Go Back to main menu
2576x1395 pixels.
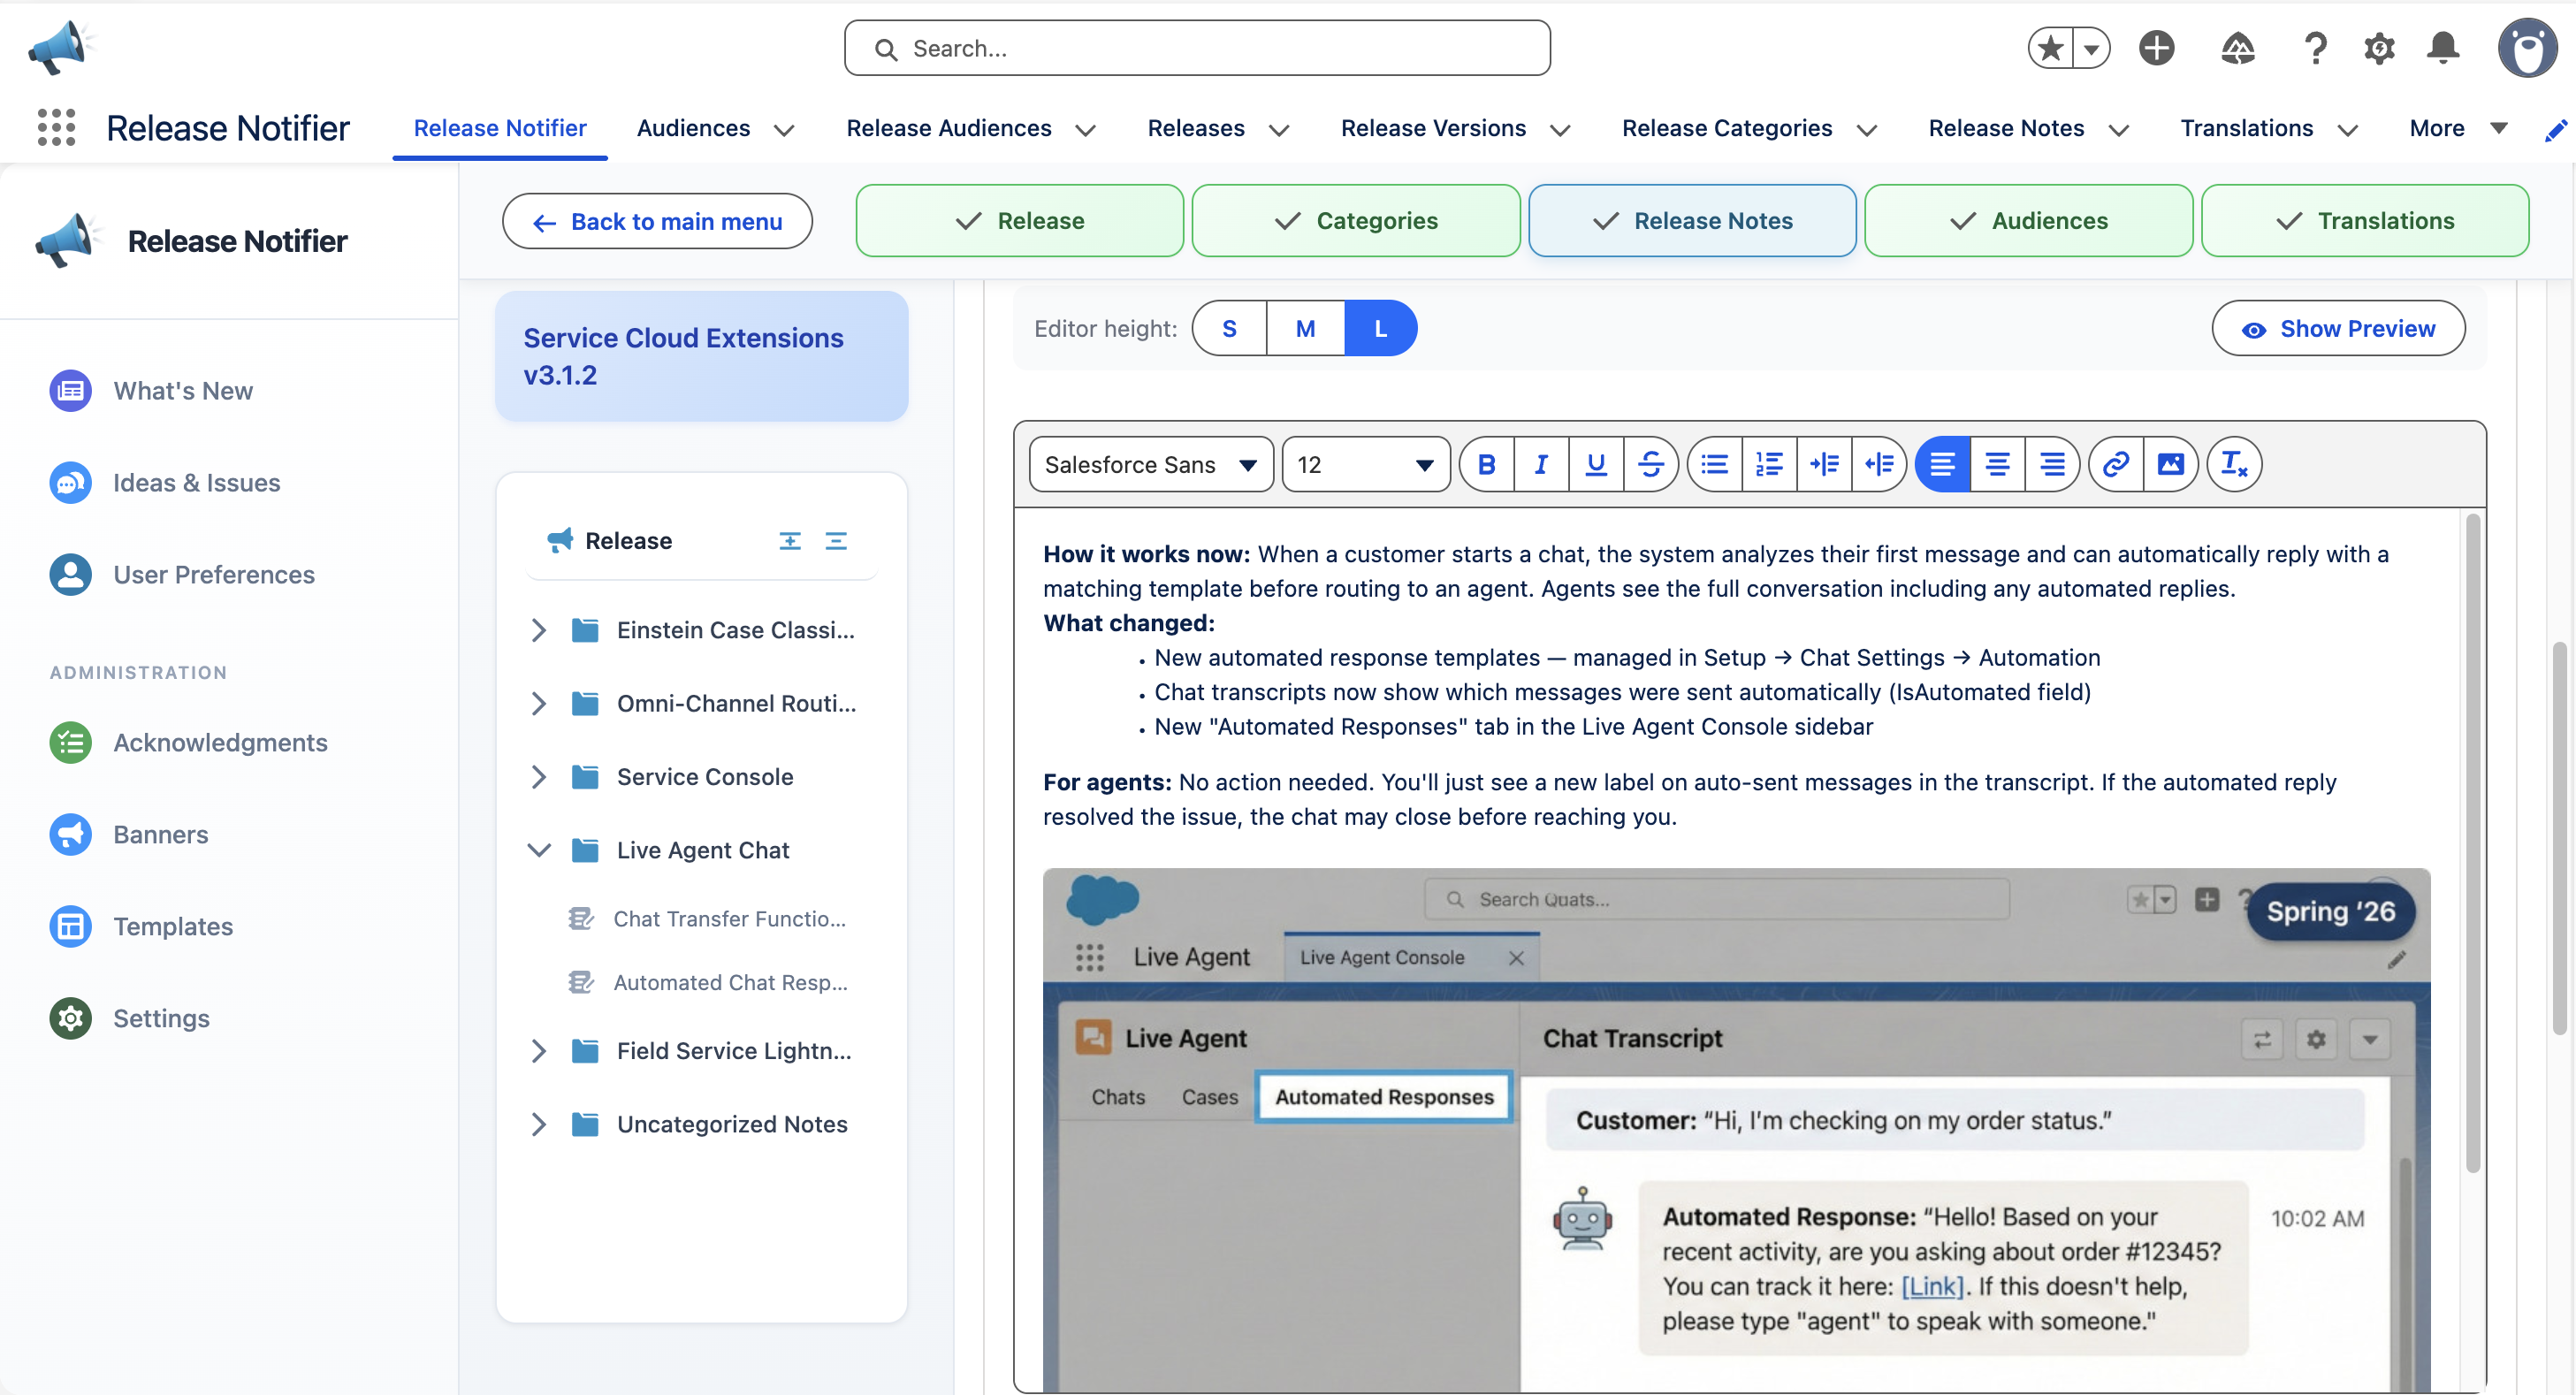(657, 221)
